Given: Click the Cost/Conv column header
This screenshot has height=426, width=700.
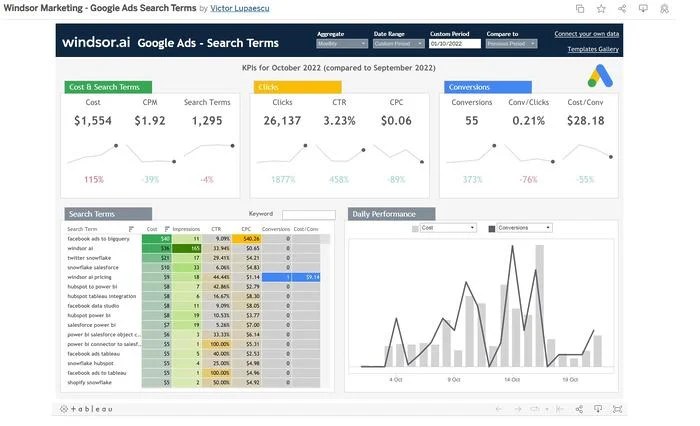Looking at the screenshot, I should point(306,229).
